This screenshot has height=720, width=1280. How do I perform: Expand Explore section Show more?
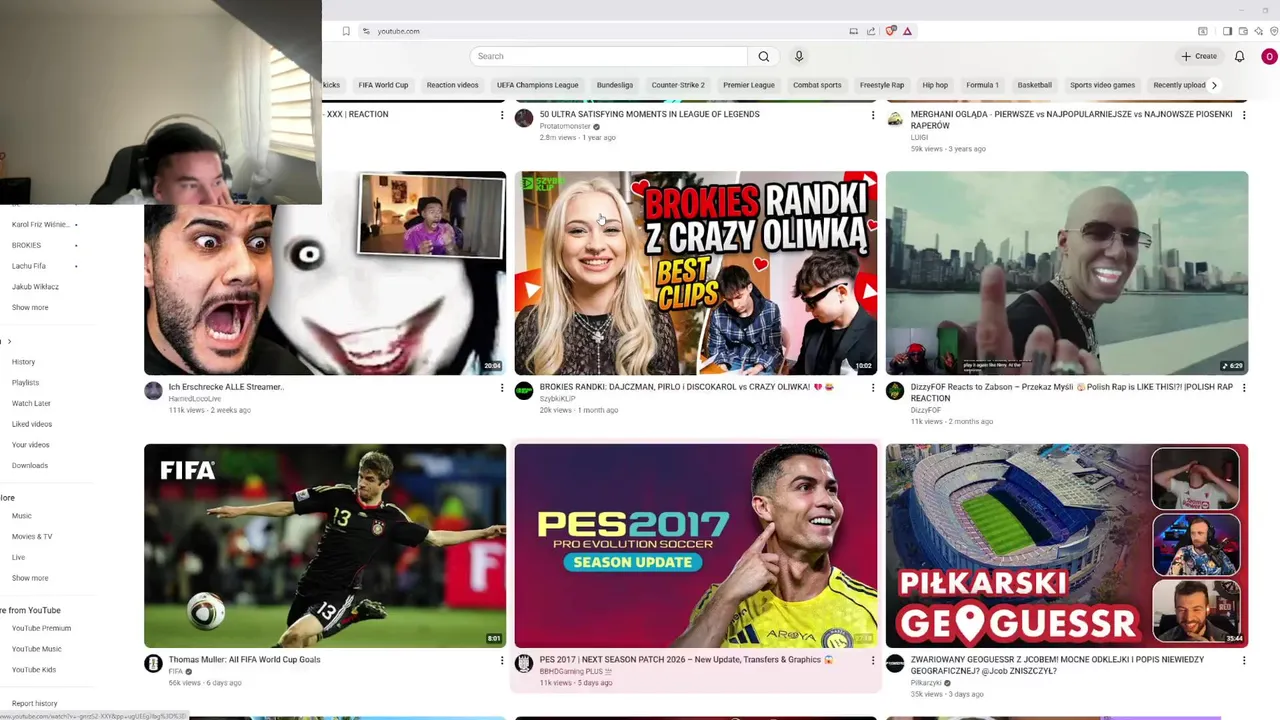pos(30,578)
